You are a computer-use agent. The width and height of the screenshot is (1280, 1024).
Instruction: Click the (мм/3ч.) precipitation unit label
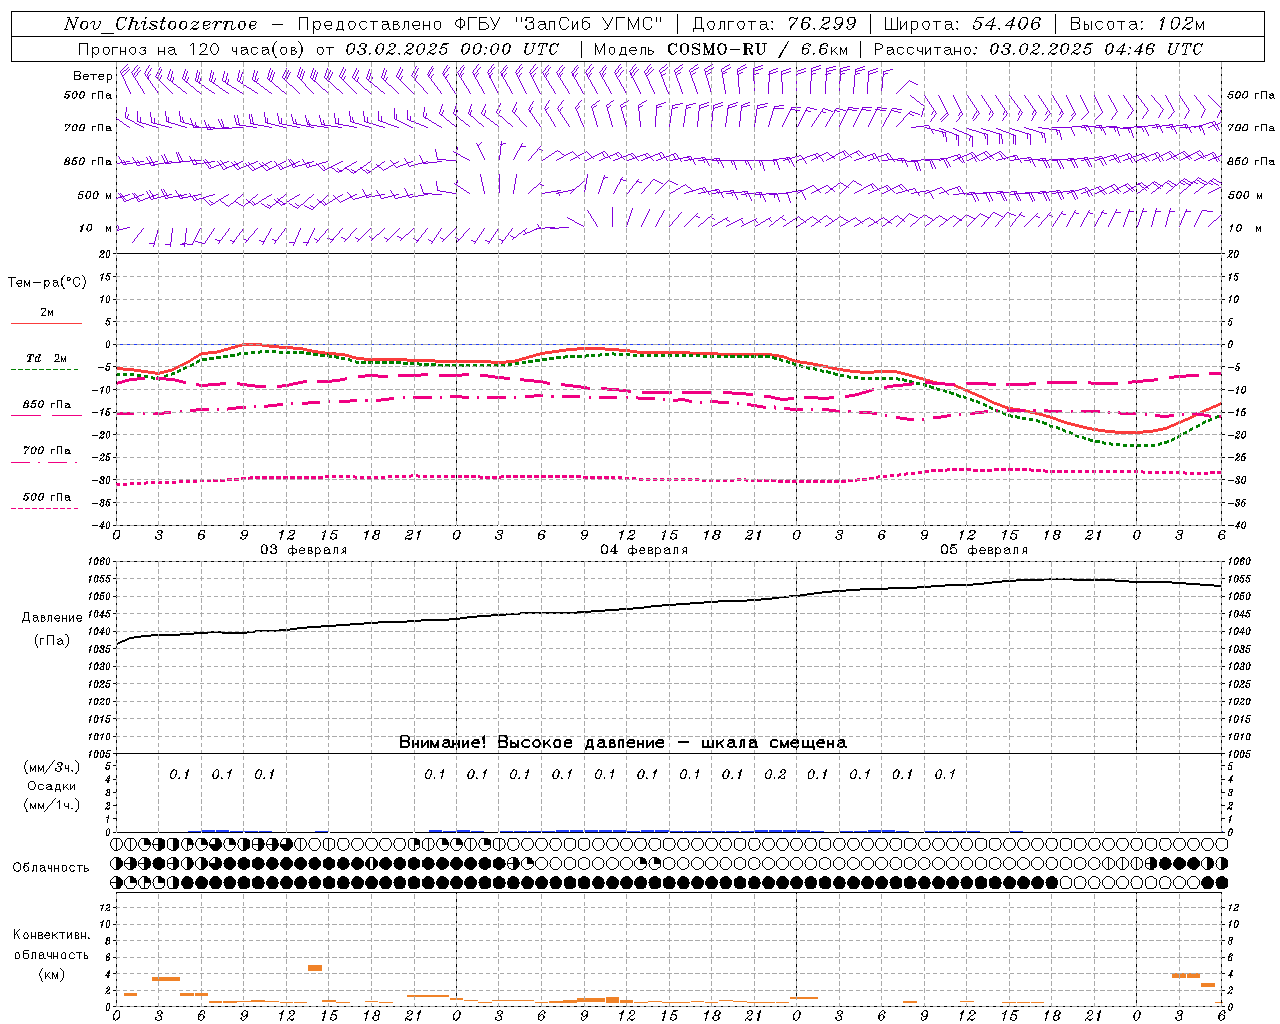52,767
